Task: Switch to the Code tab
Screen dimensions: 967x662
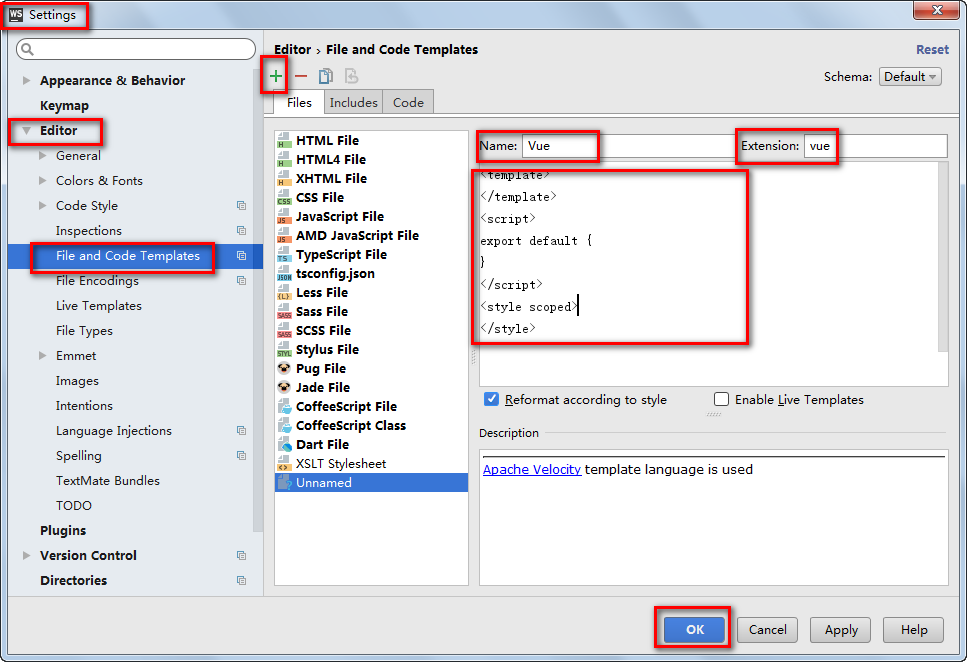Action: (x=408, y=102)
